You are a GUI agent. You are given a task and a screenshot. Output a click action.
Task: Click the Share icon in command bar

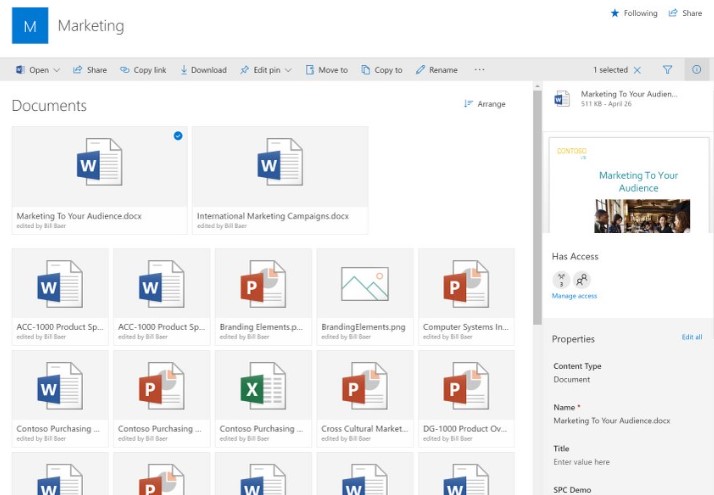click(79, 70)
